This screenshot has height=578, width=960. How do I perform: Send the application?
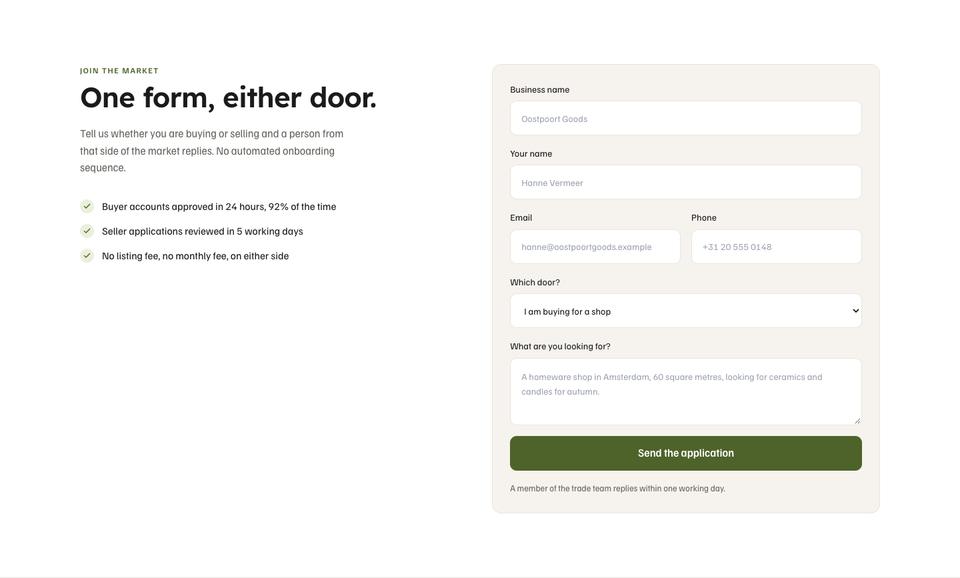pyautogui.click(x=686, y=453)
